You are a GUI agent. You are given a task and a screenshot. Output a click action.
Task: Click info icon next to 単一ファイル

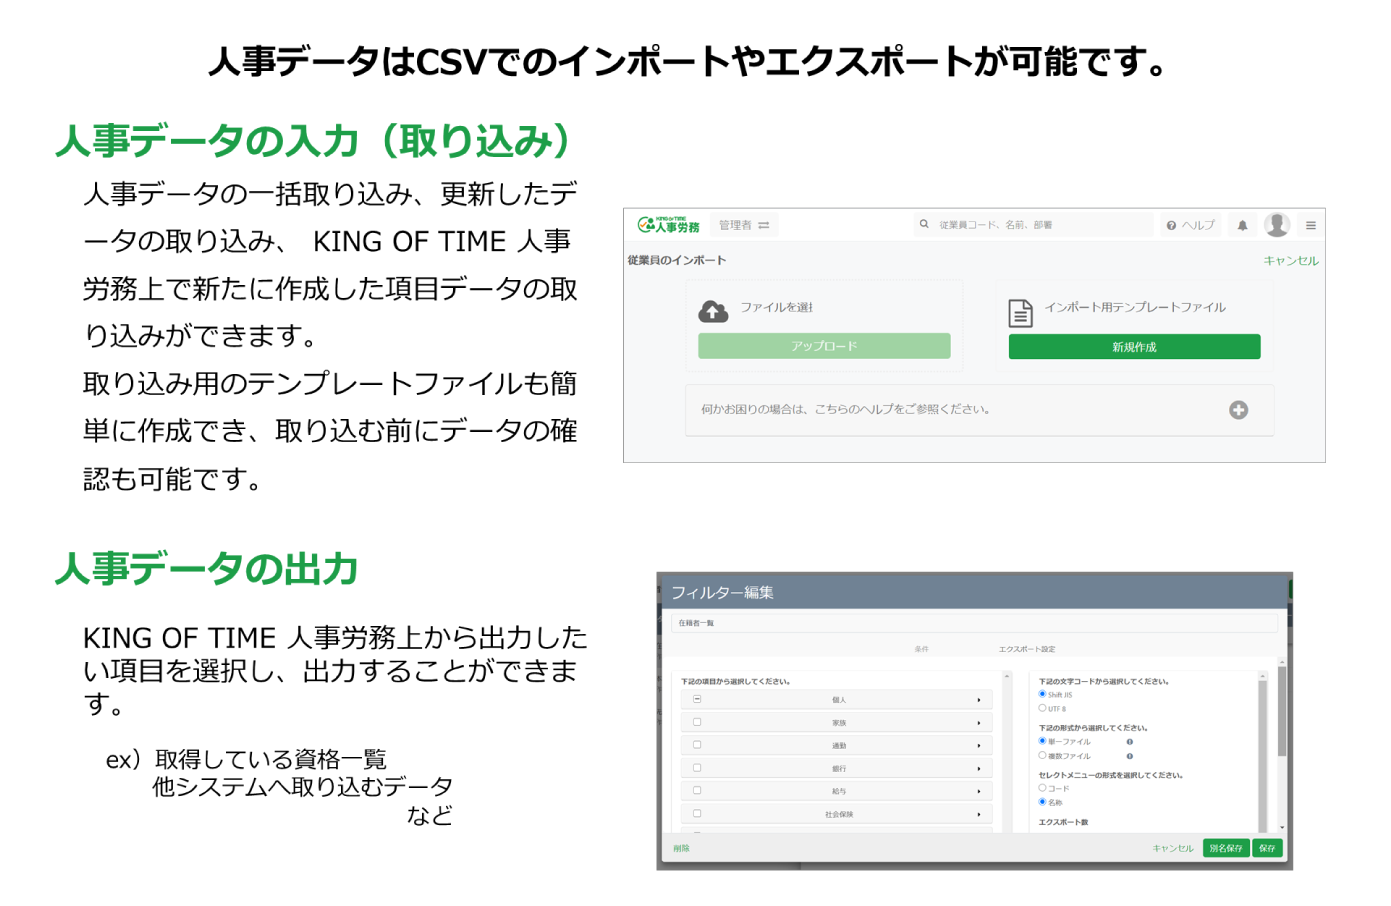tap(1130, 742)
